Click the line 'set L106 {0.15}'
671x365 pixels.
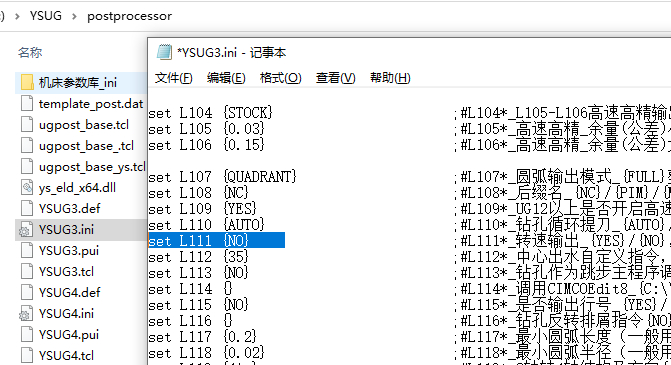(206, 145)
